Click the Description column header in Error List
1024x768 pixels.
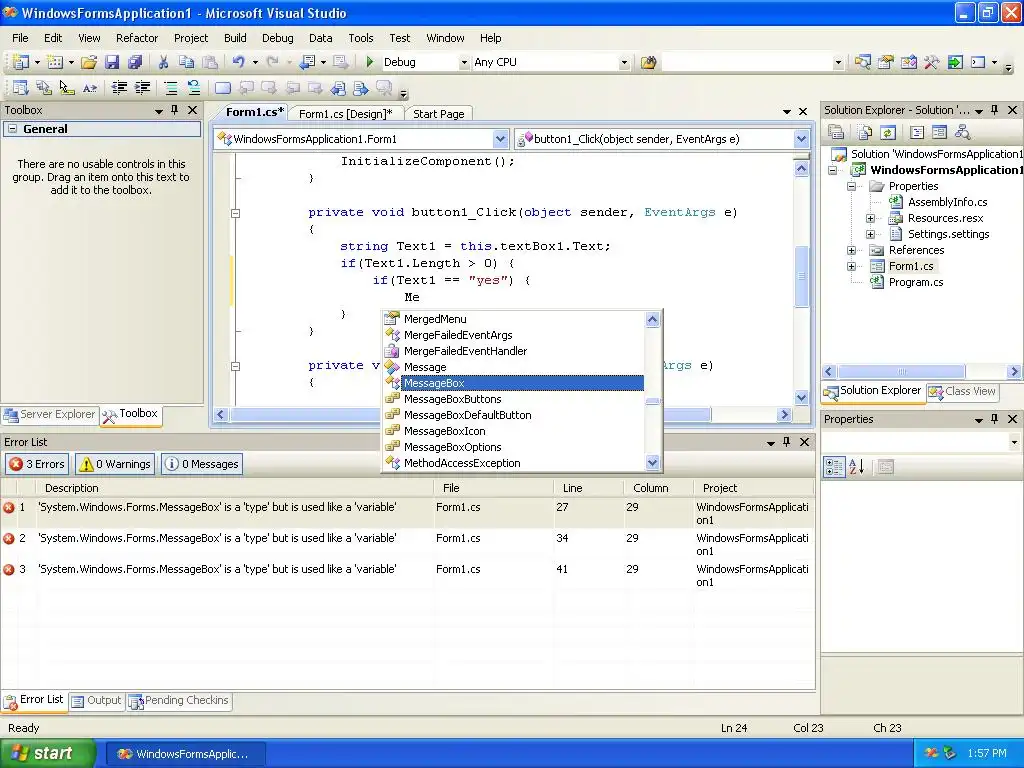click(x=234, y=488)
